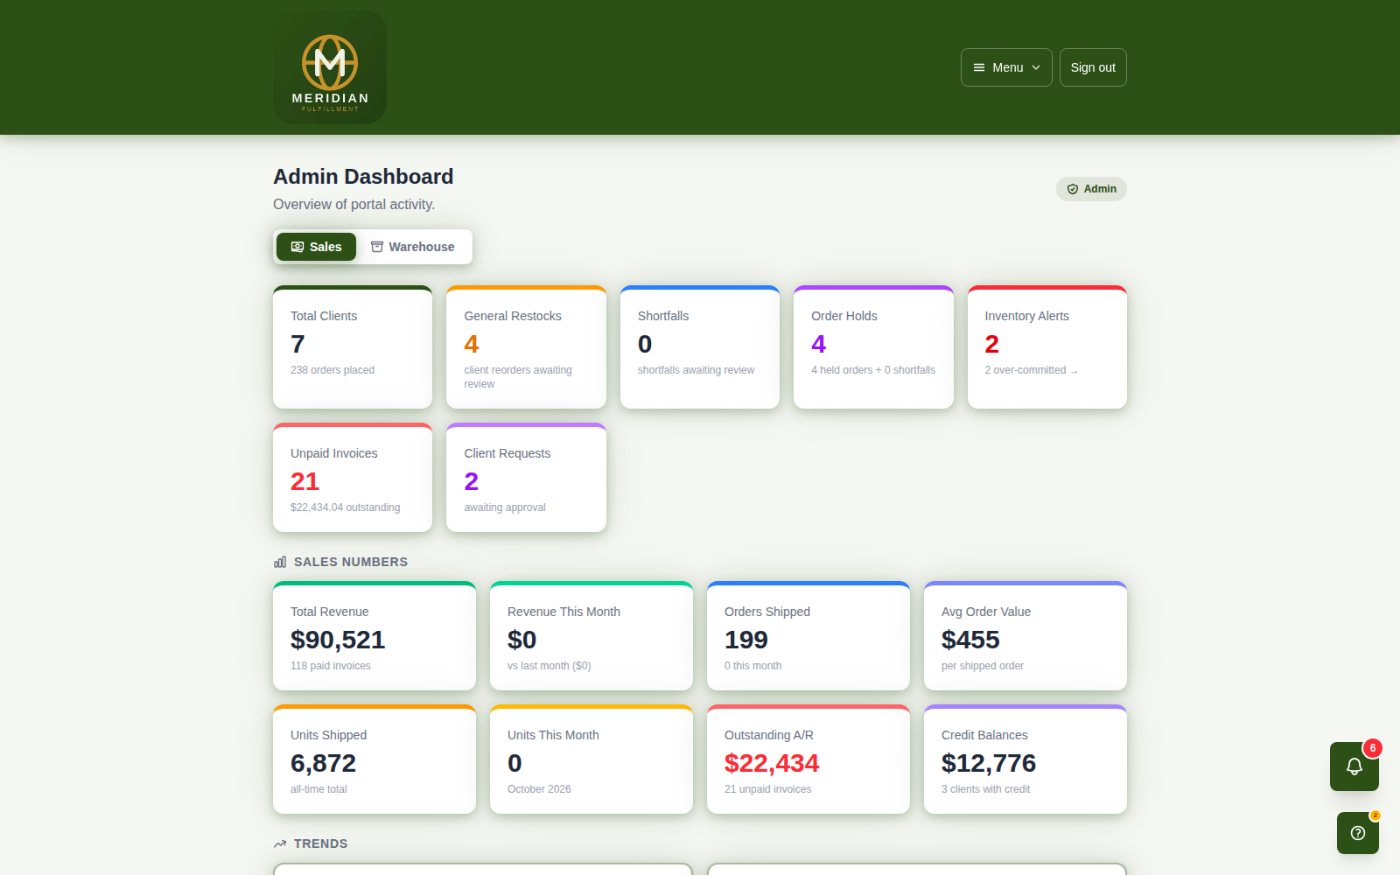Click the '$22,434.04 outstanding' text
Viewport: 1400px width, 875px height.
click(x=345, y=508)
